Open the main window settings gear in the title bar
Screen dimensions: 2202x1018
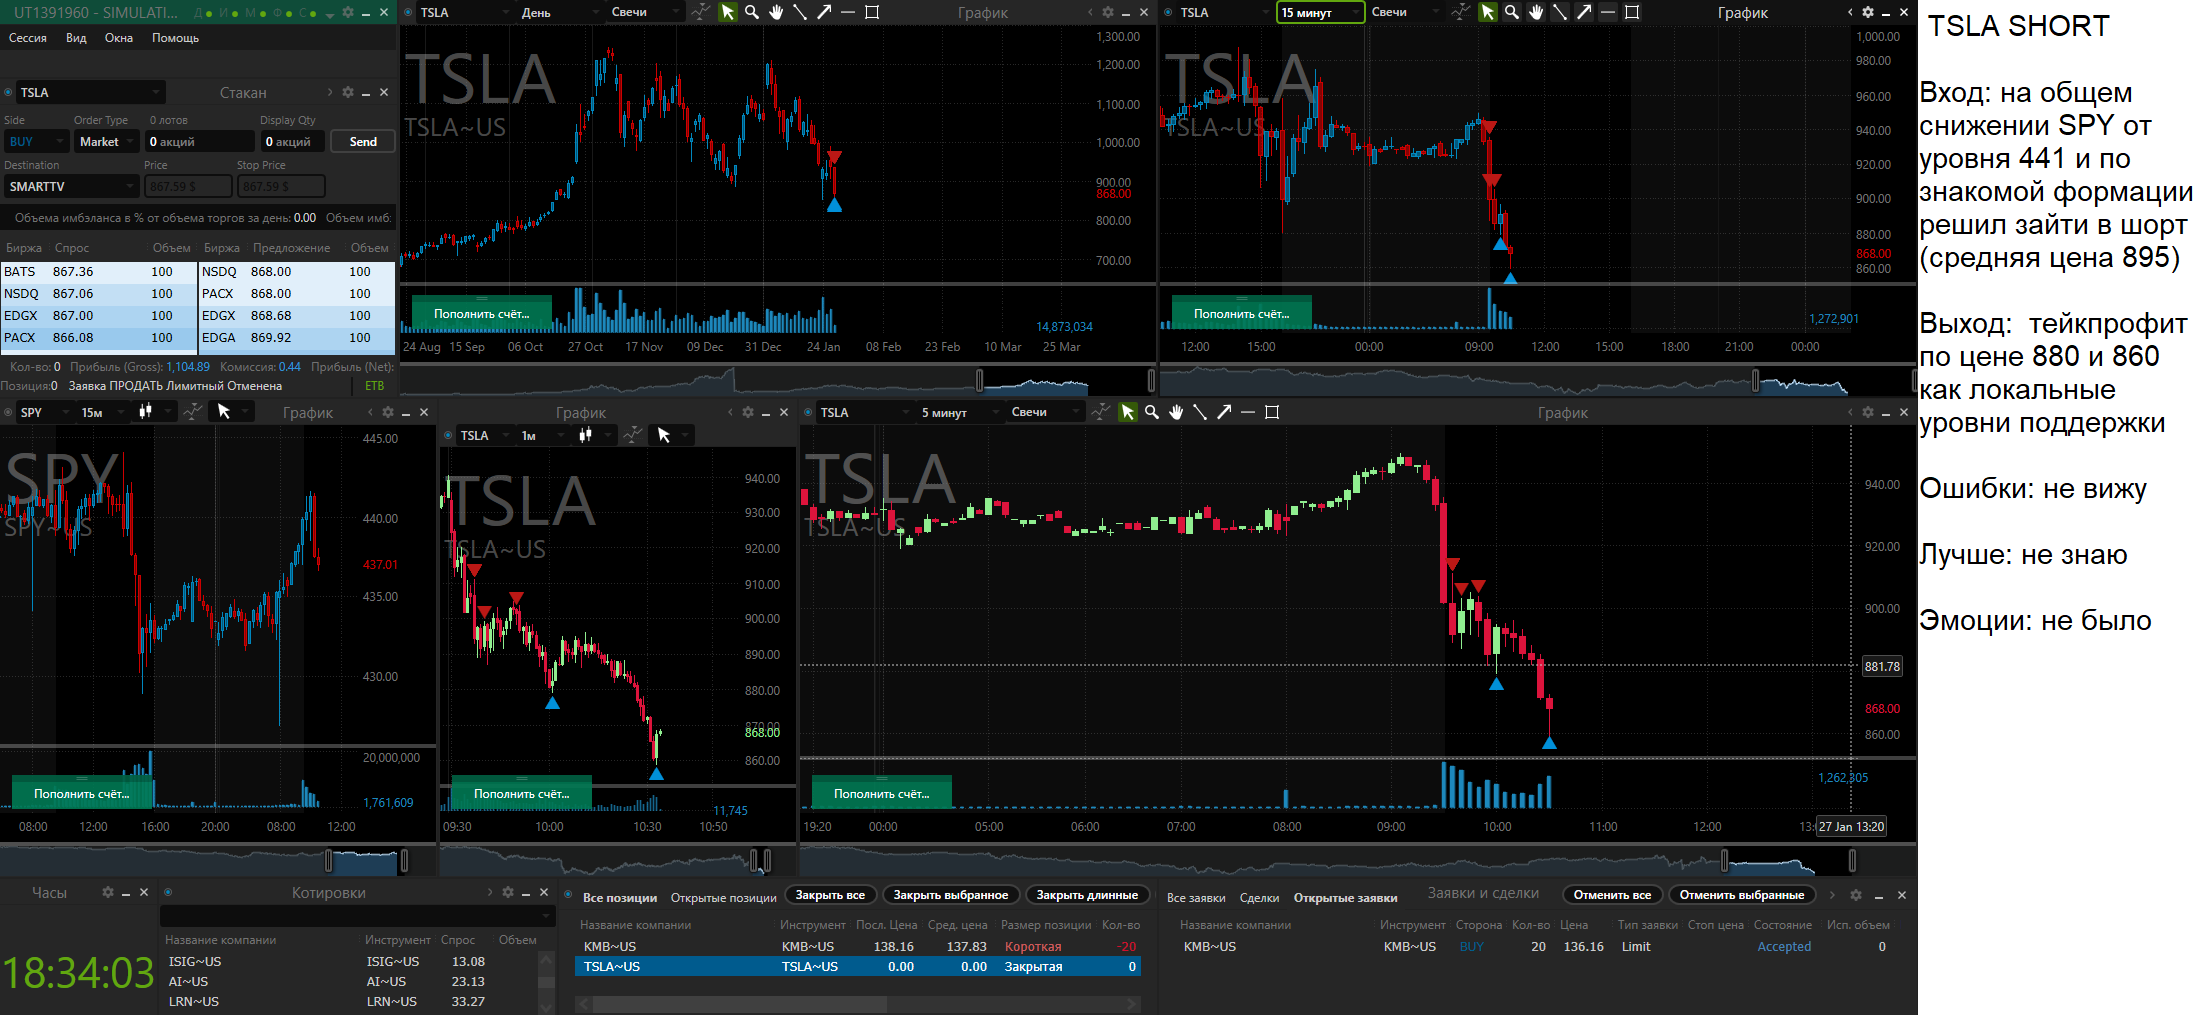click(348, 12)
